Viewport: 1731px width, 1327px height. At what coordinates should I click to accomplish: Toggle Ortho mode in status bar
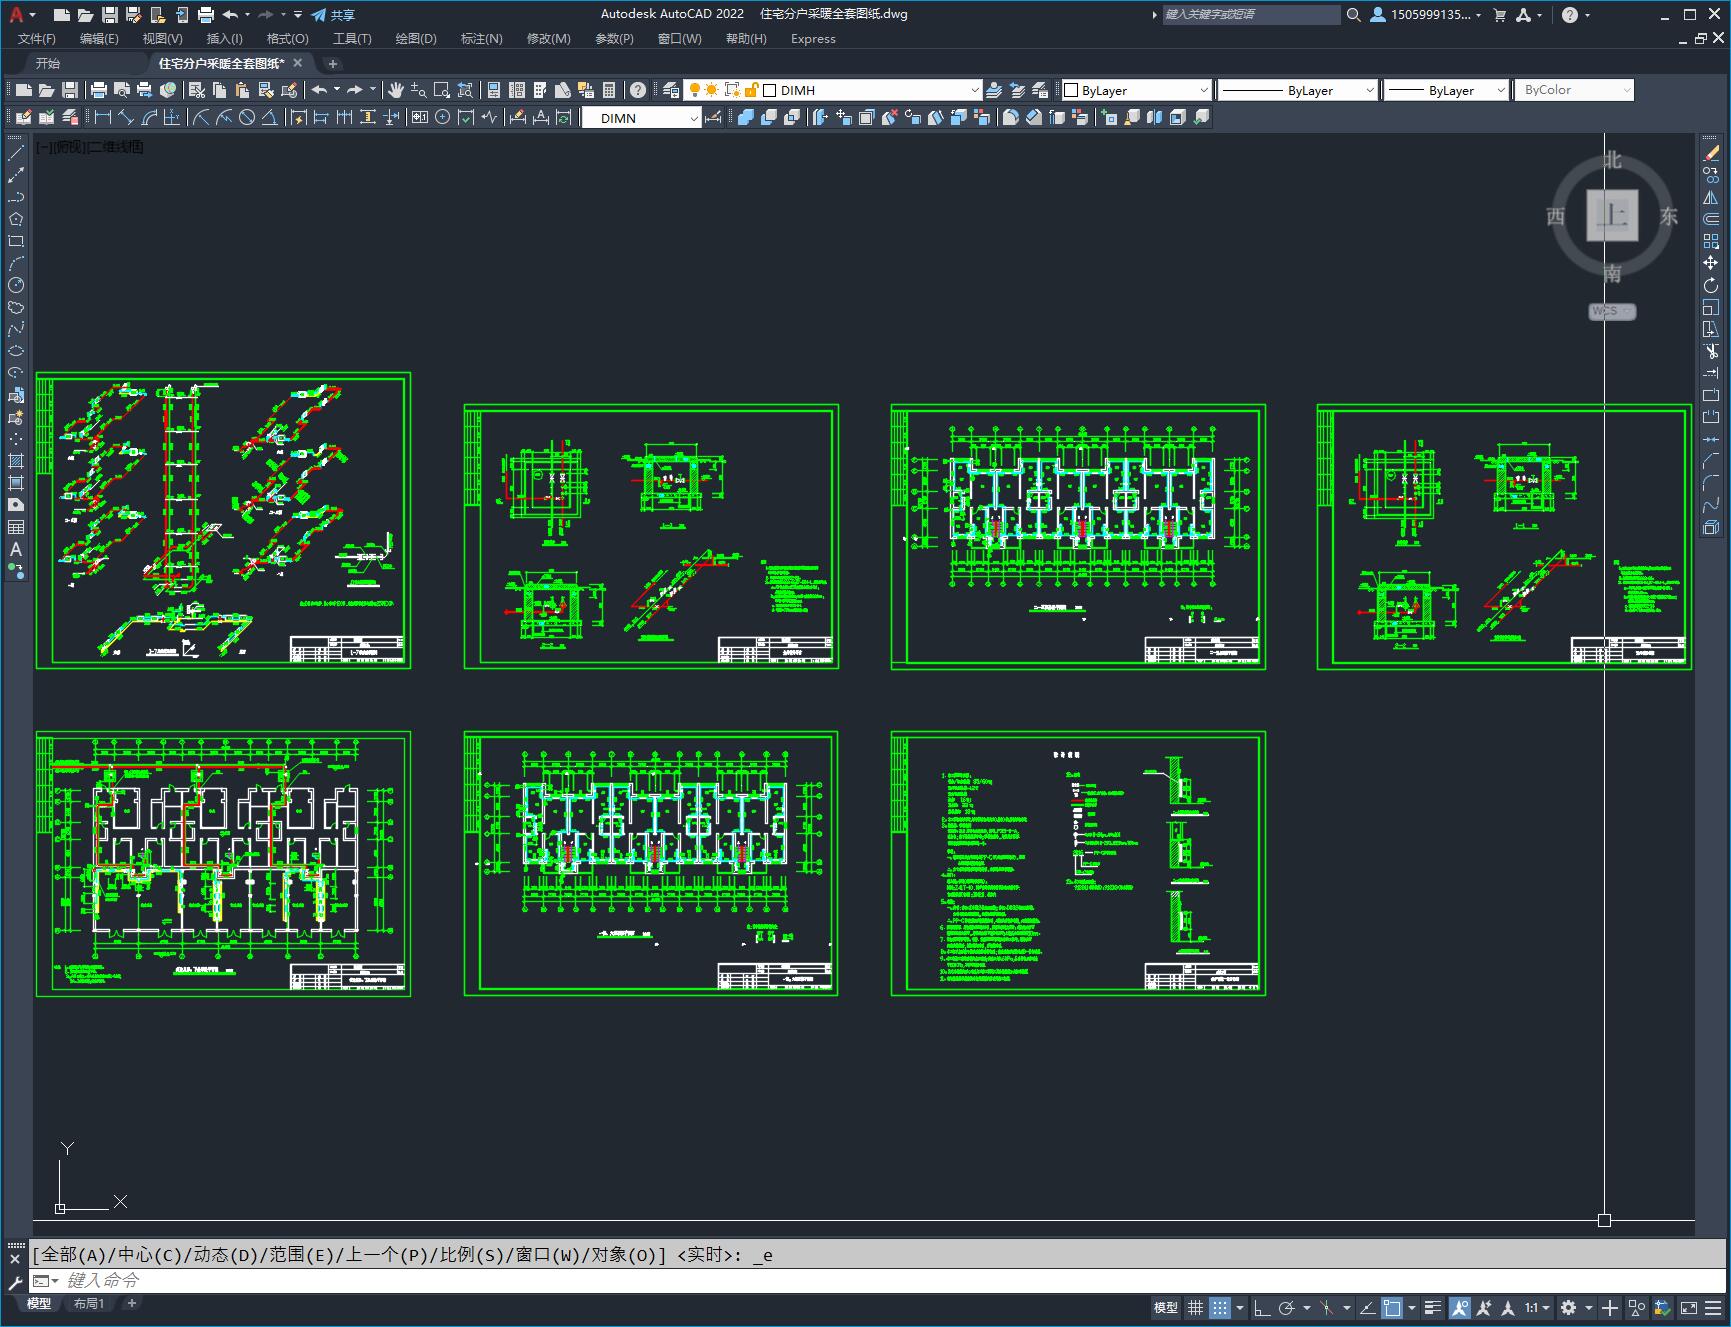(x=1262, y=1307)
